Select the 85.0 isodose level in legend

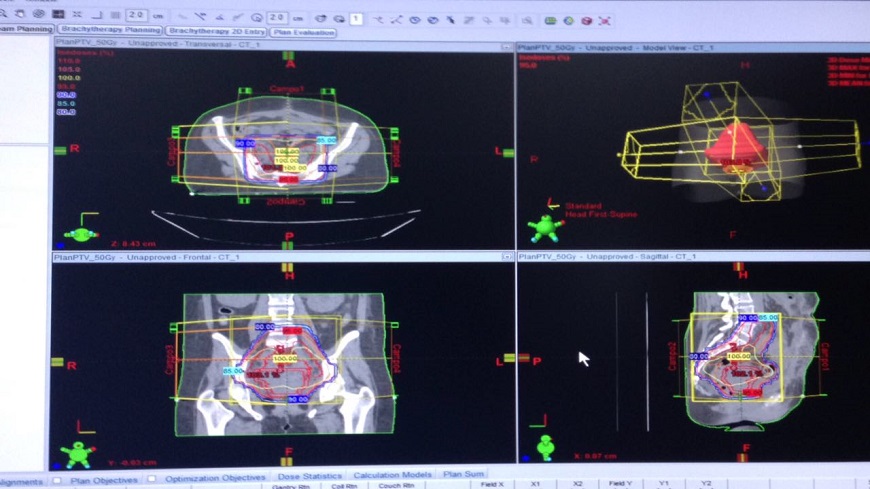66,103
